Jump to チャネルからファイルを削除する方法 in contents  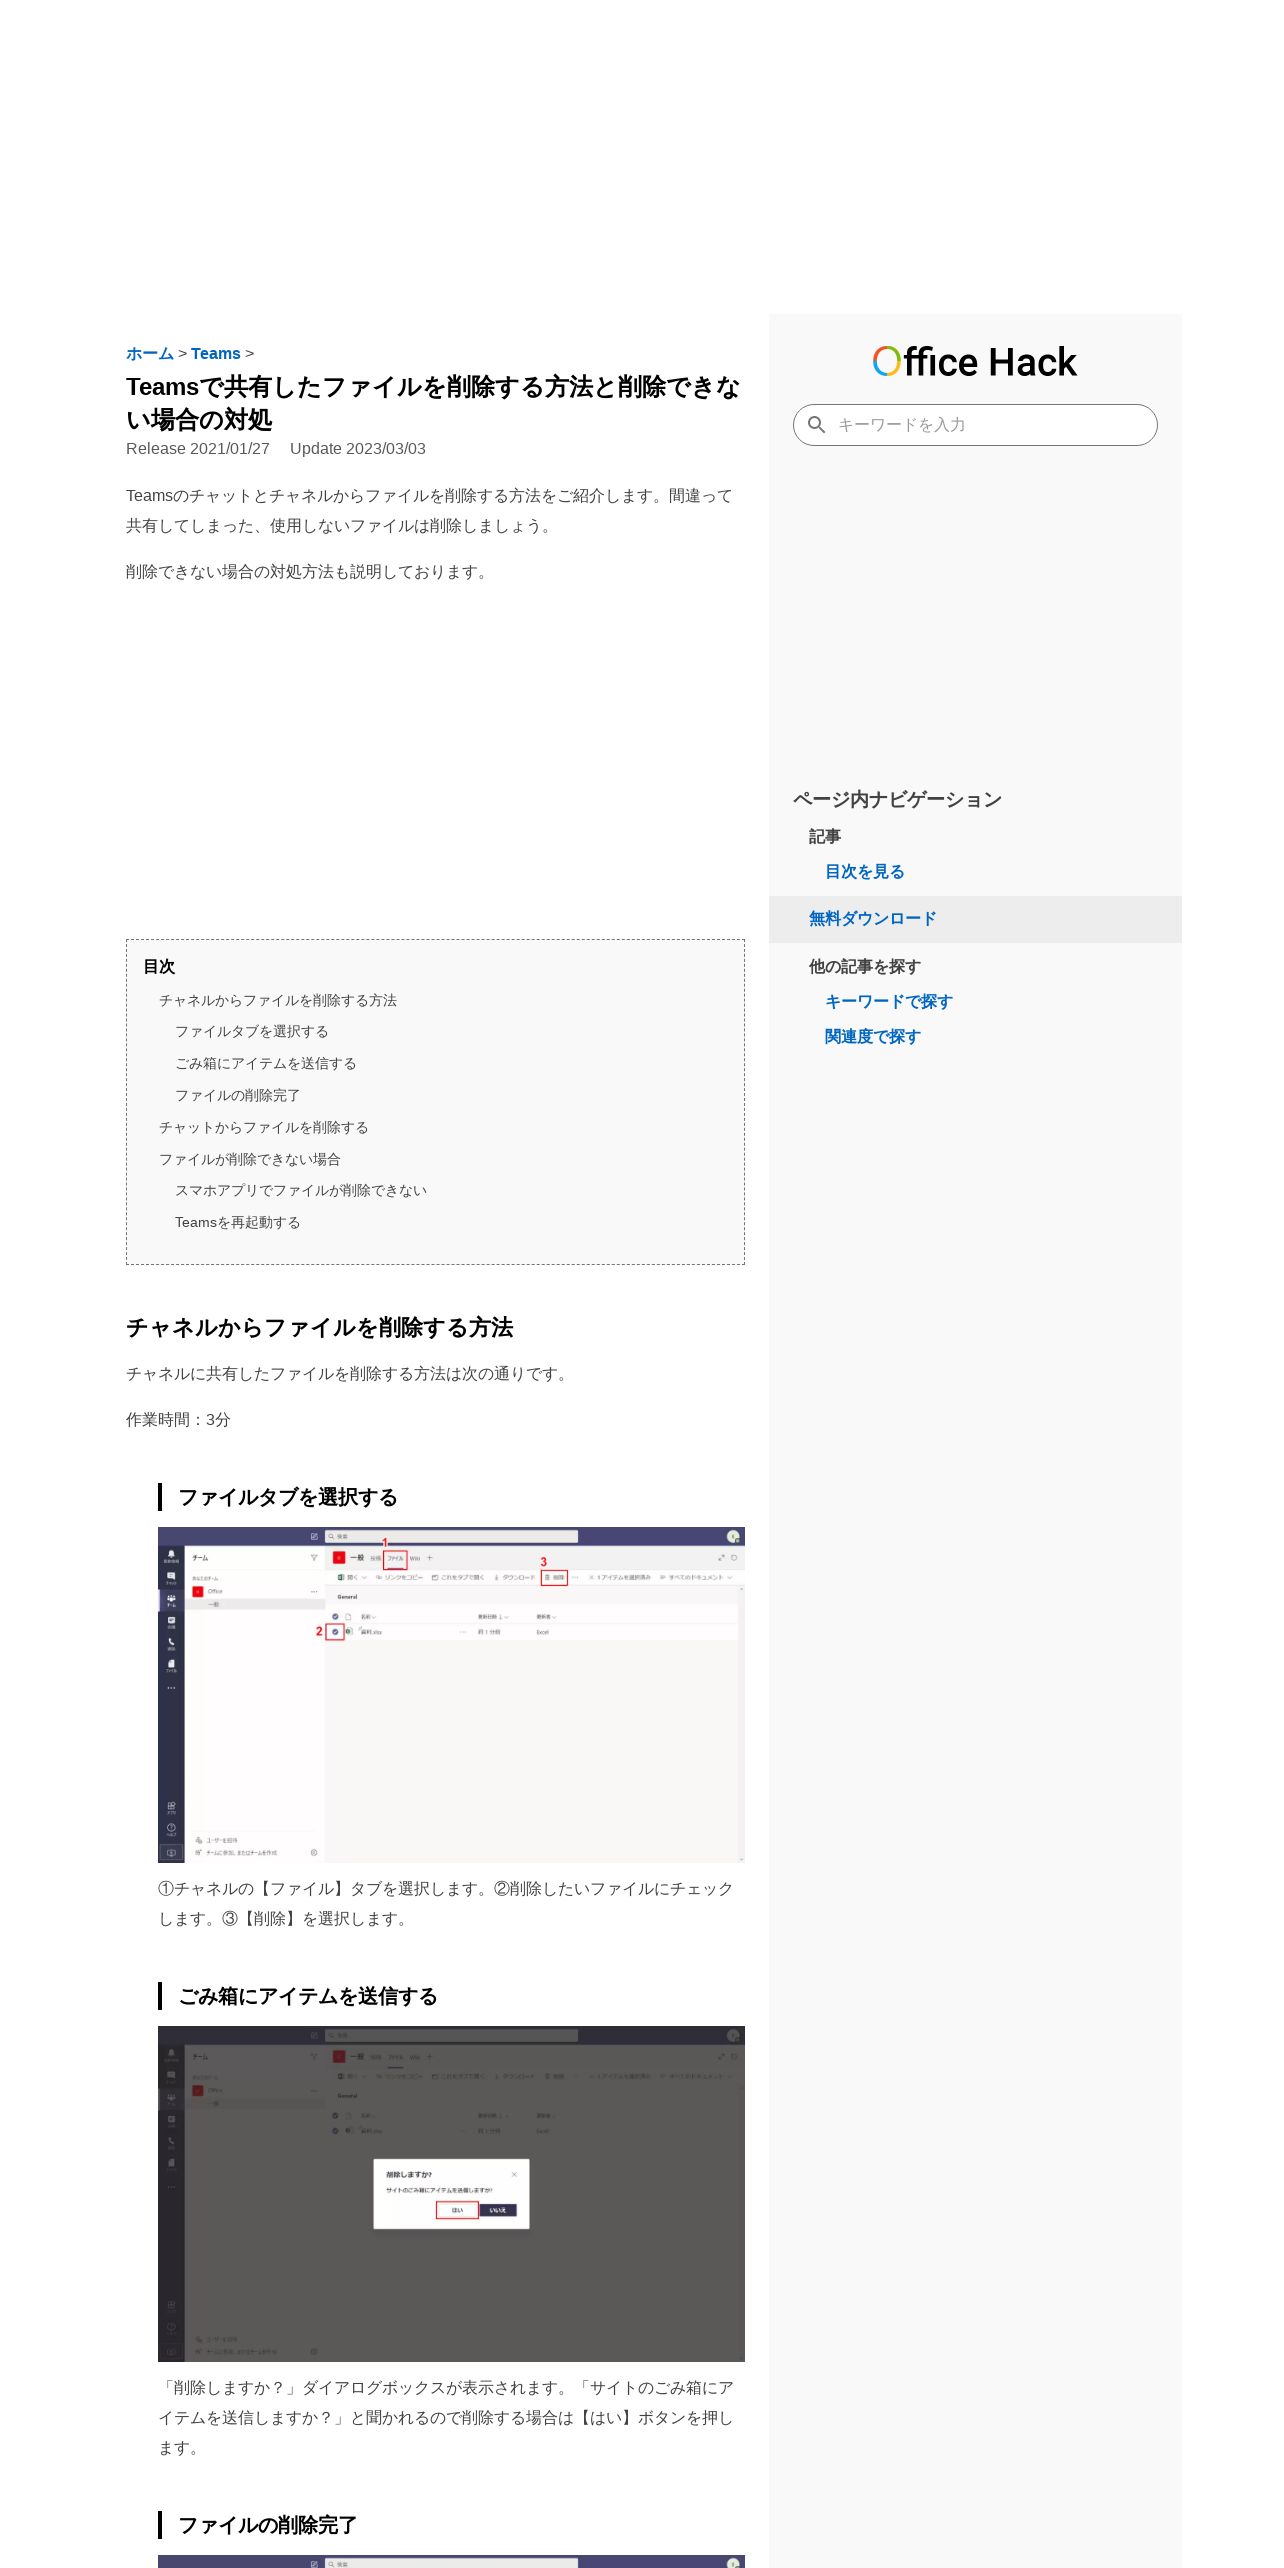pyautogui.click(x=278, y=1000)
